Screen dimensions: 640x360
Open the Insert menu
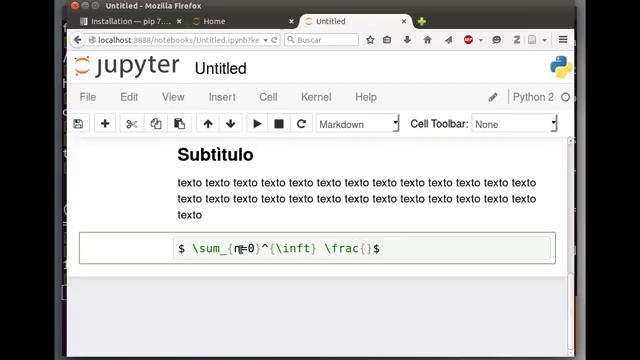pos(222,97)
